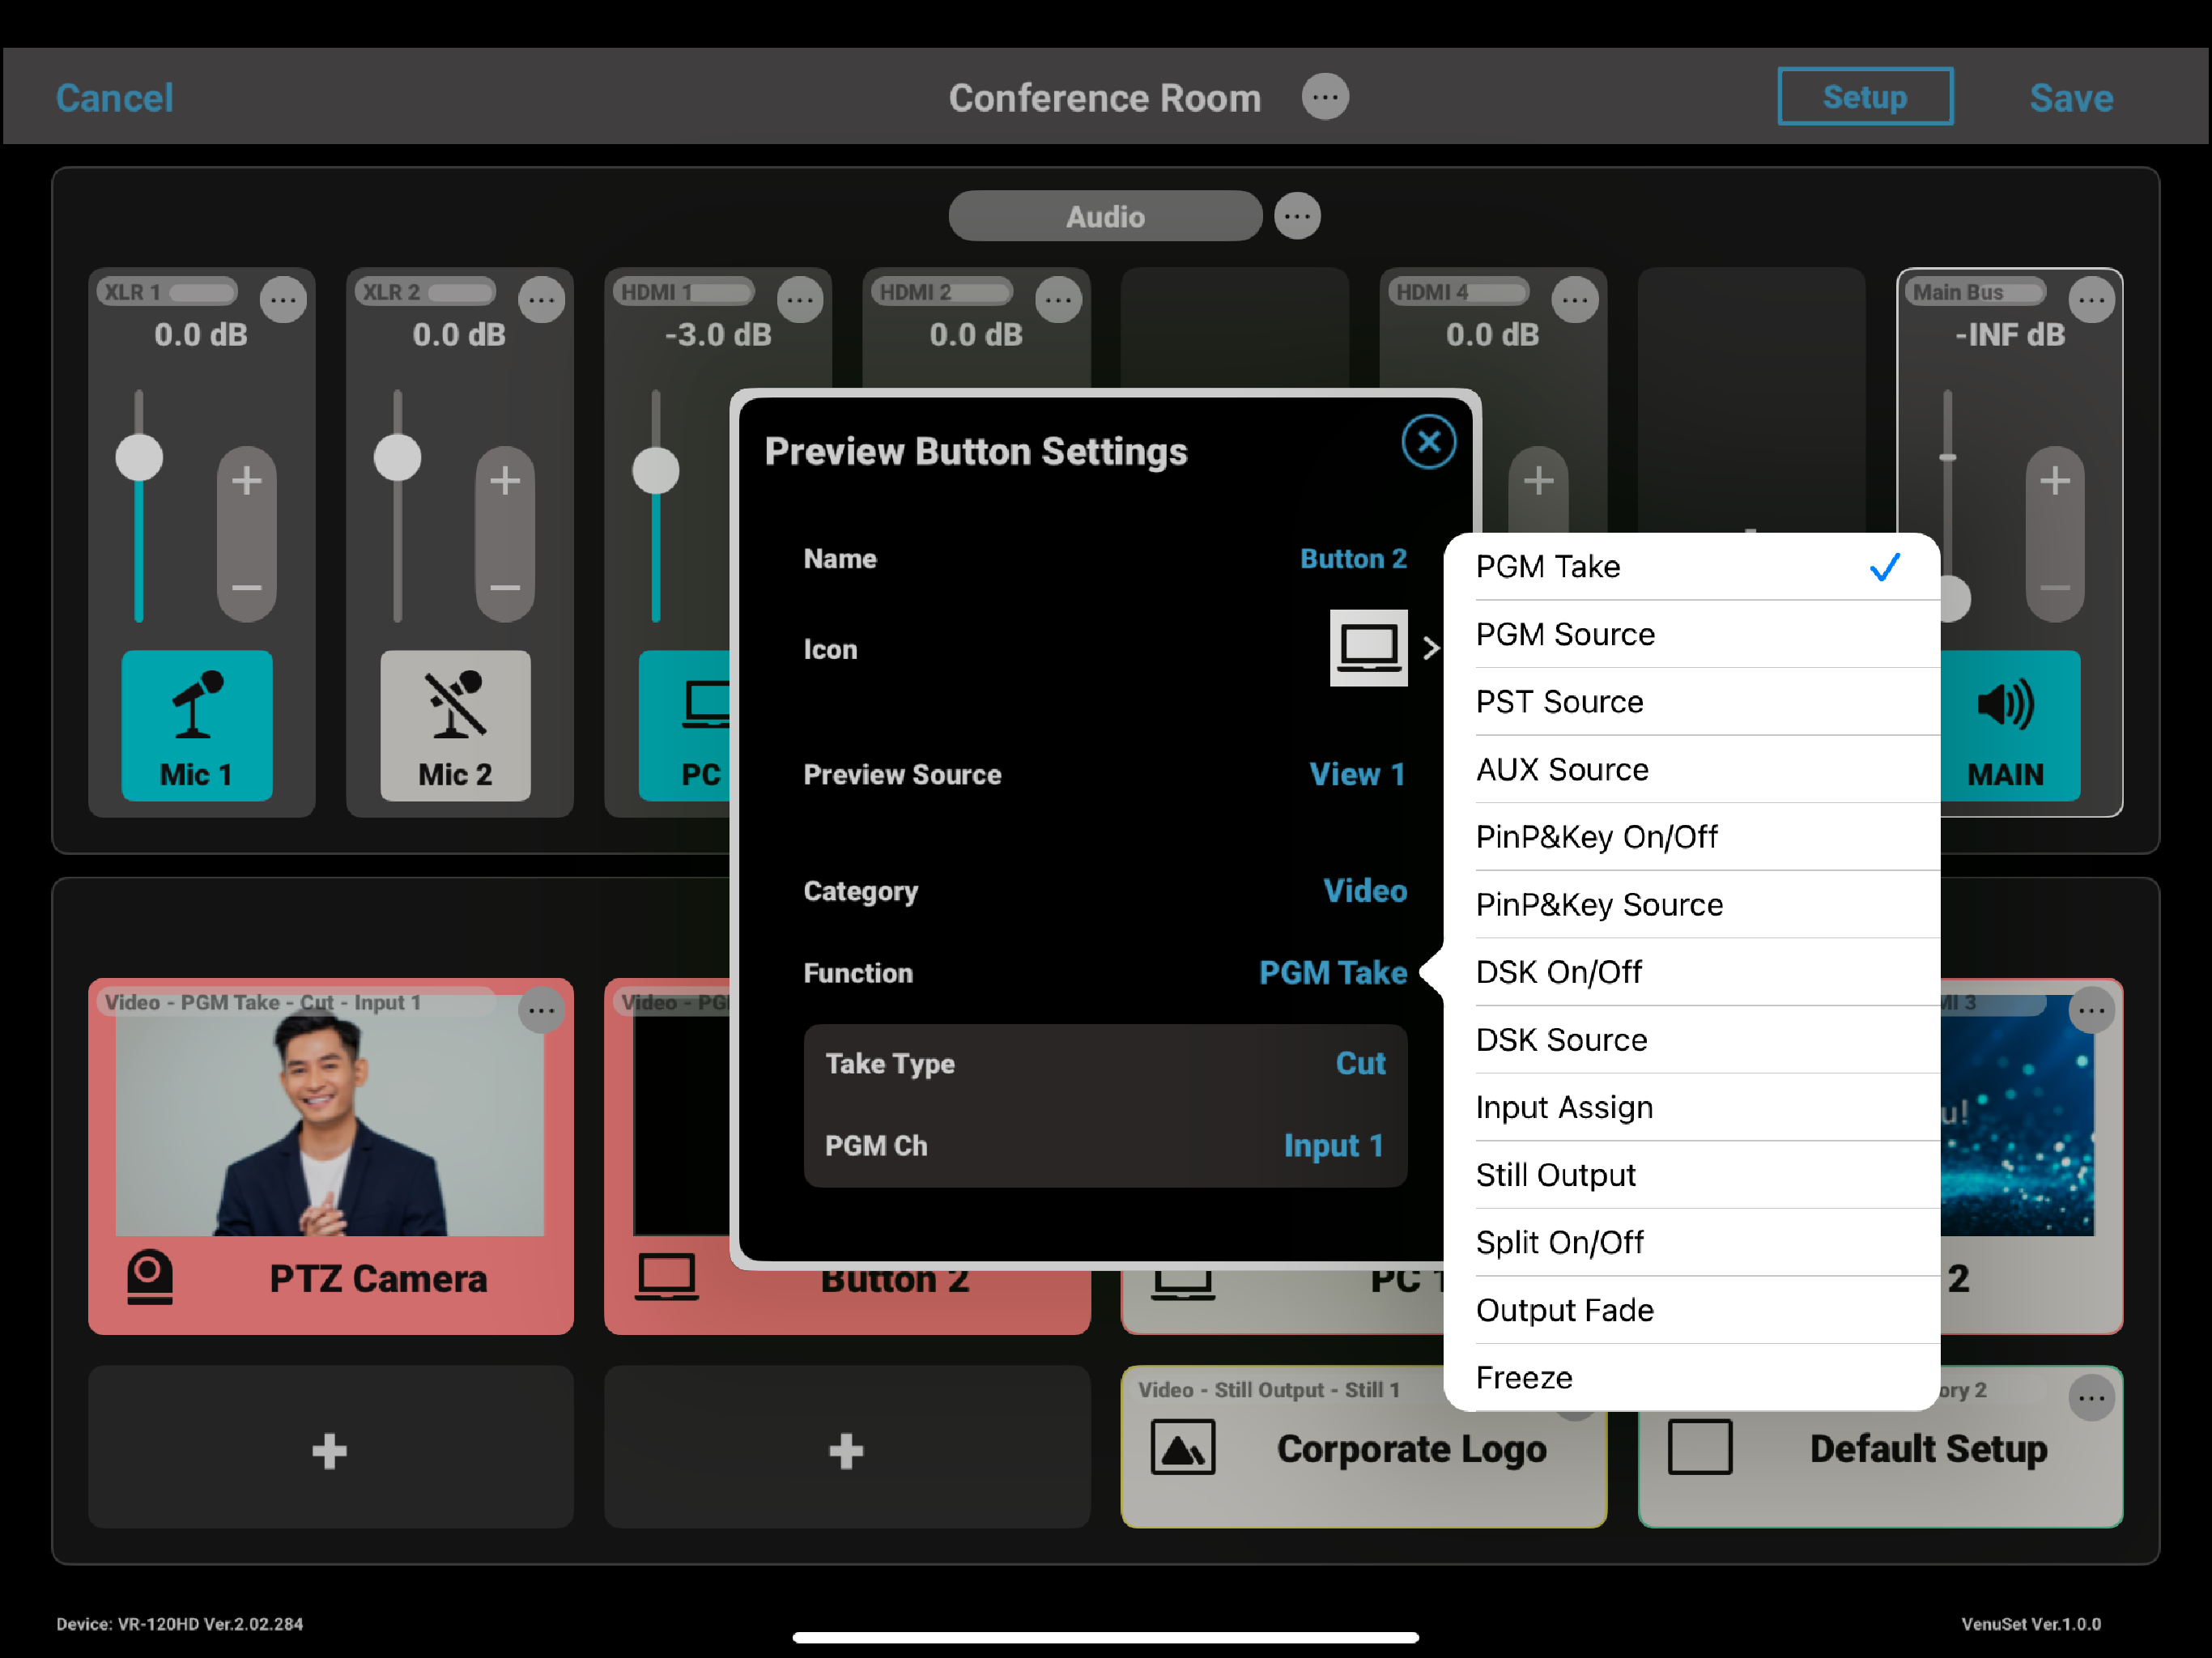Click the Setup button

[x=1864, y=97]
